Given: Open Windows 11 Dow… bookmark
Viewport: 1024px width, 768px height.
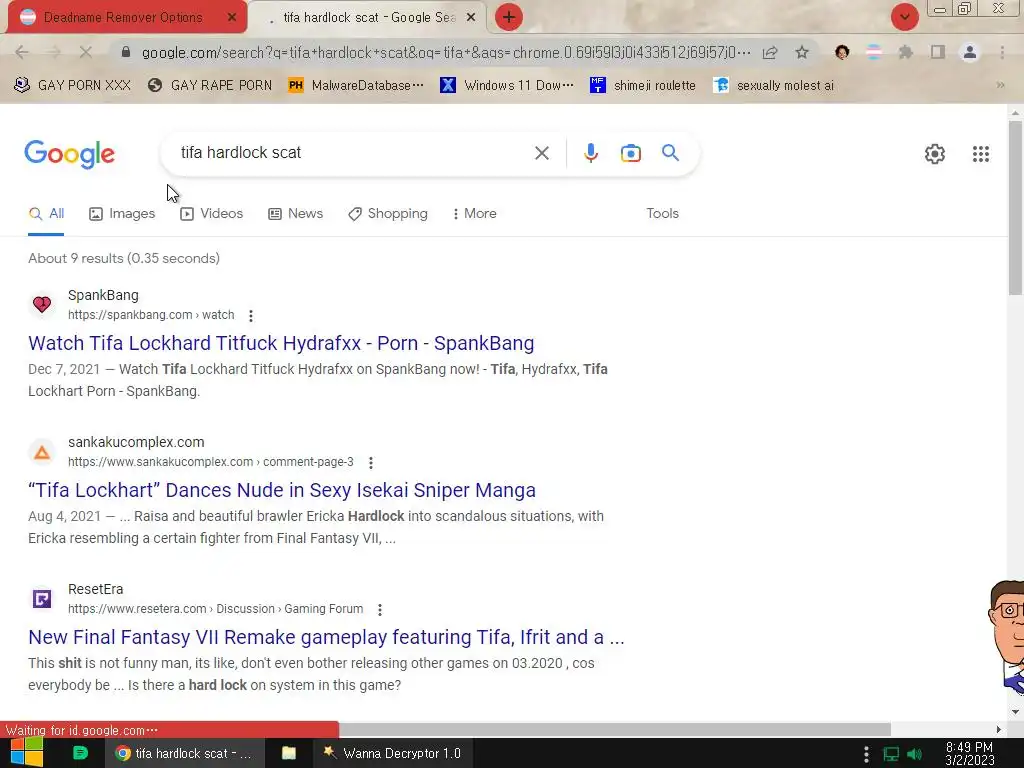Looking at the screenshot, I should click(x=507, y=85).
